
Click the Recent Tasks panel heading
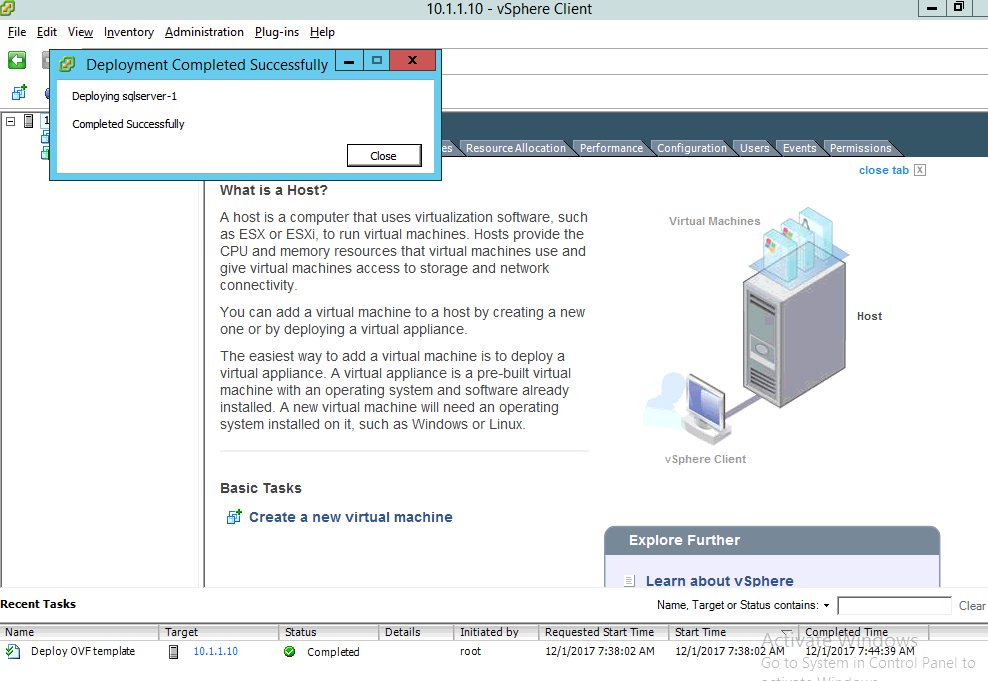tap(38, 604)
